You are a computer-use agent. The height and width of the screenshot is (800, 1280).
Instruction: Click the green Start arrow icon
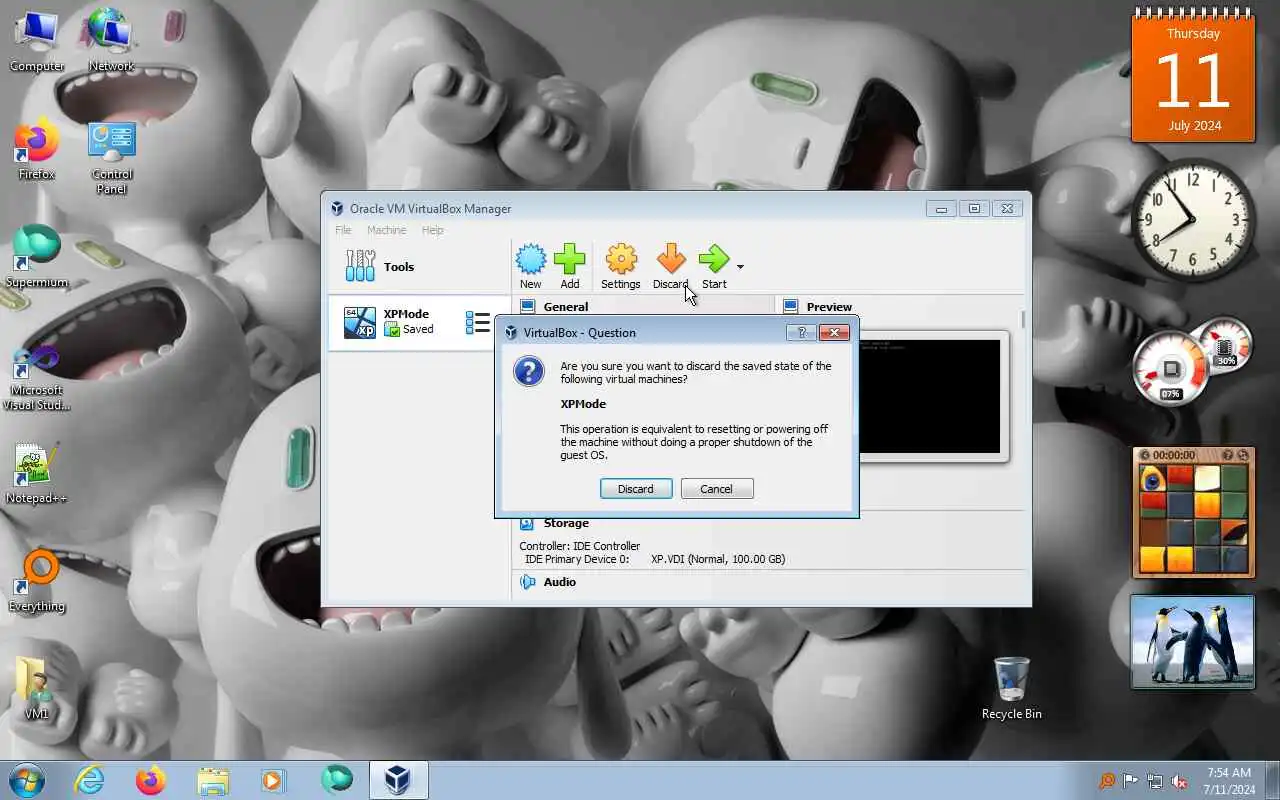click(x=714, y=259)
